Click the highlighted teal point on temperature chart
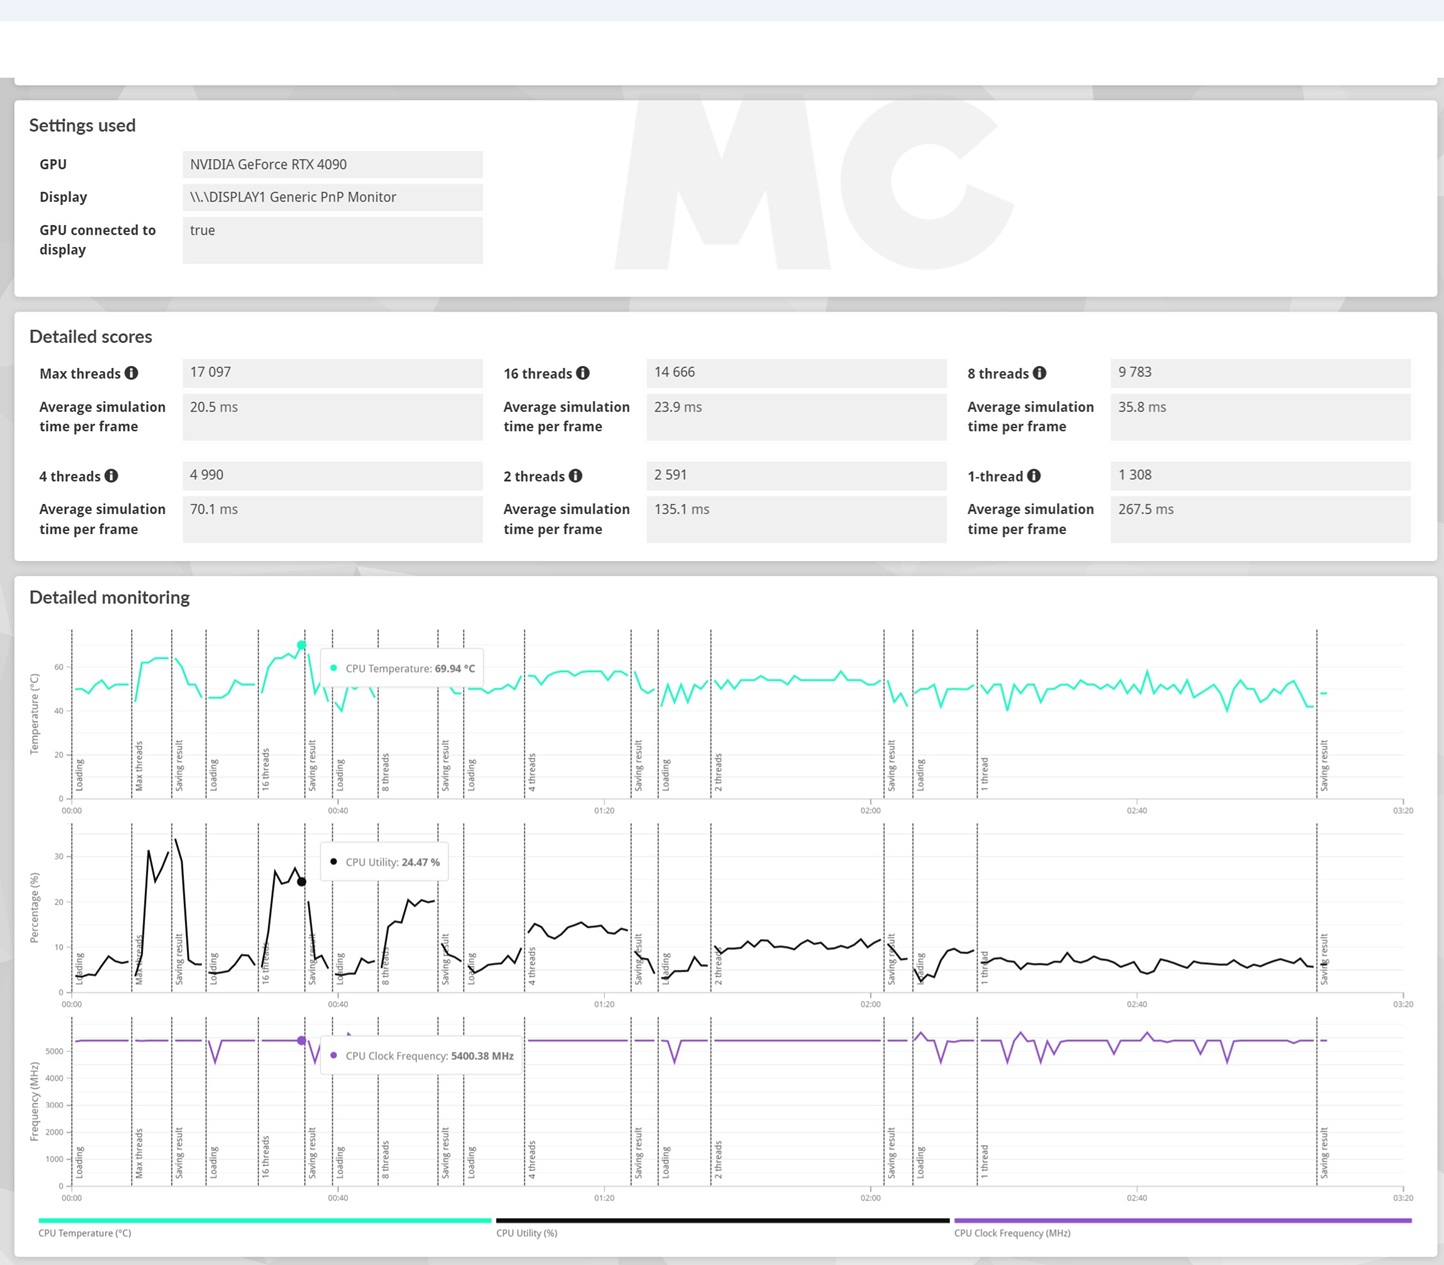1444x1265 pixels. 301,645
